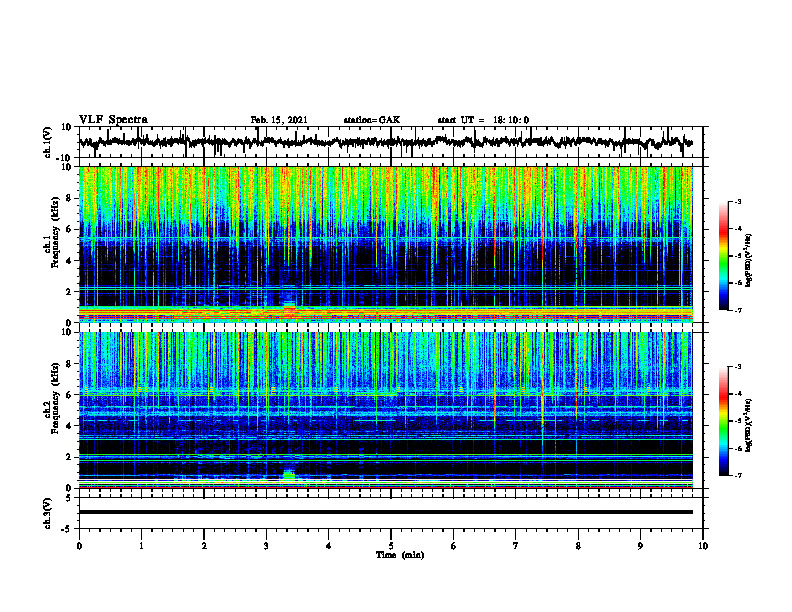Click the "10" tick on the Time axis
Viewport: 792px width, 612px height.
coord(703,546)
